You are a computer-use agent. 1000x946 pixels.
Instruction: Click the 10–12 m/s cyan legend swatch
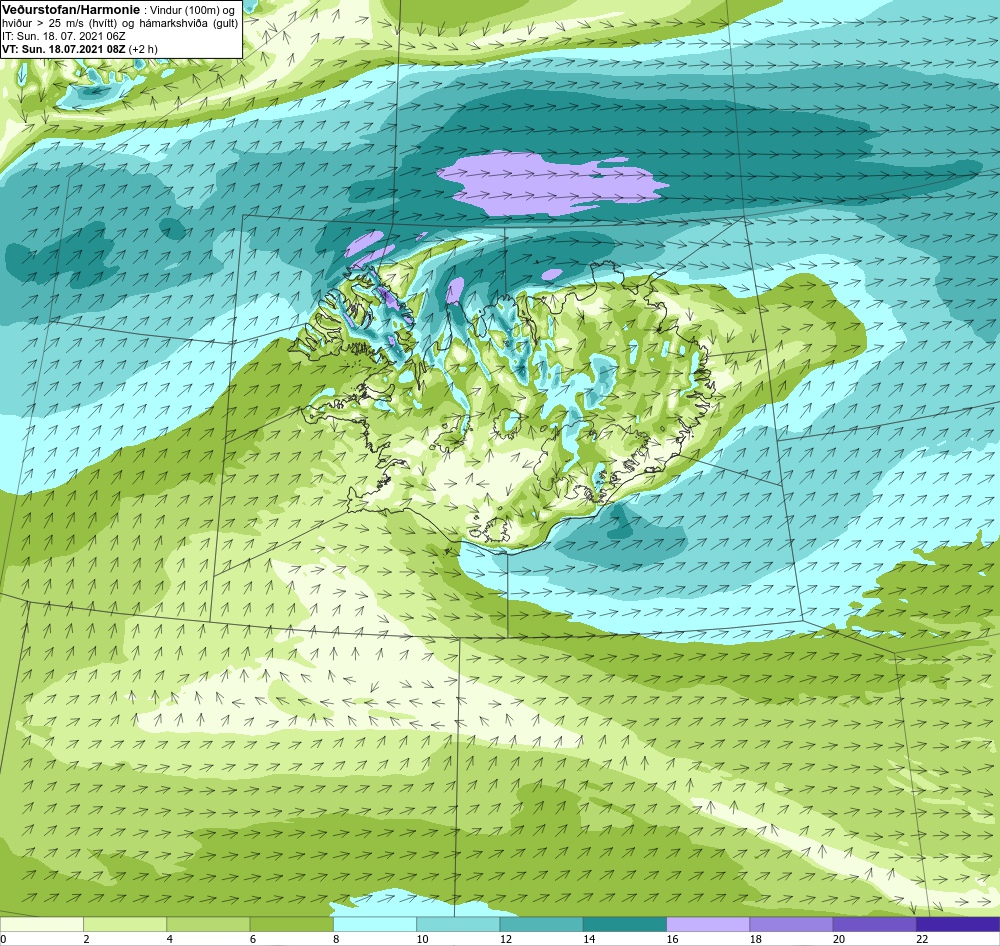coord(458,924)
